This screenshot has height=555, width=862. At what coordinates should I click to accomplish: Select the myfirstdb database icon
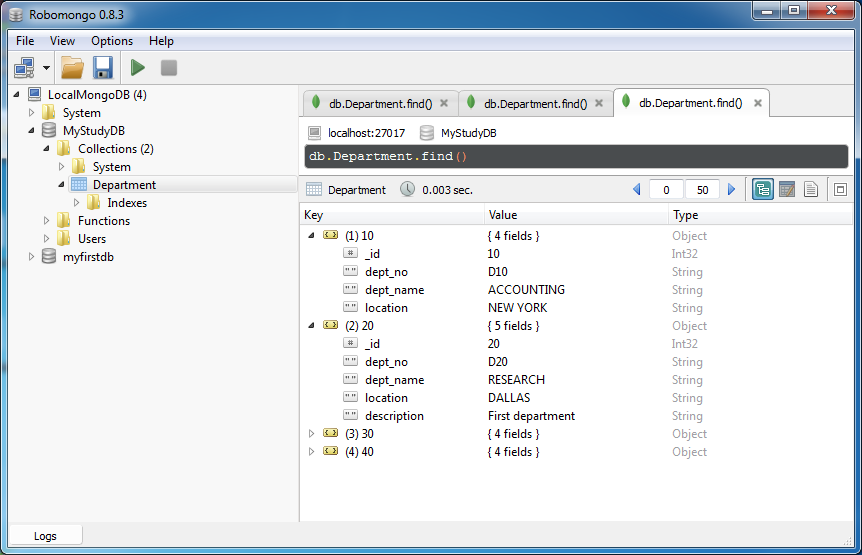pos(49,256)
